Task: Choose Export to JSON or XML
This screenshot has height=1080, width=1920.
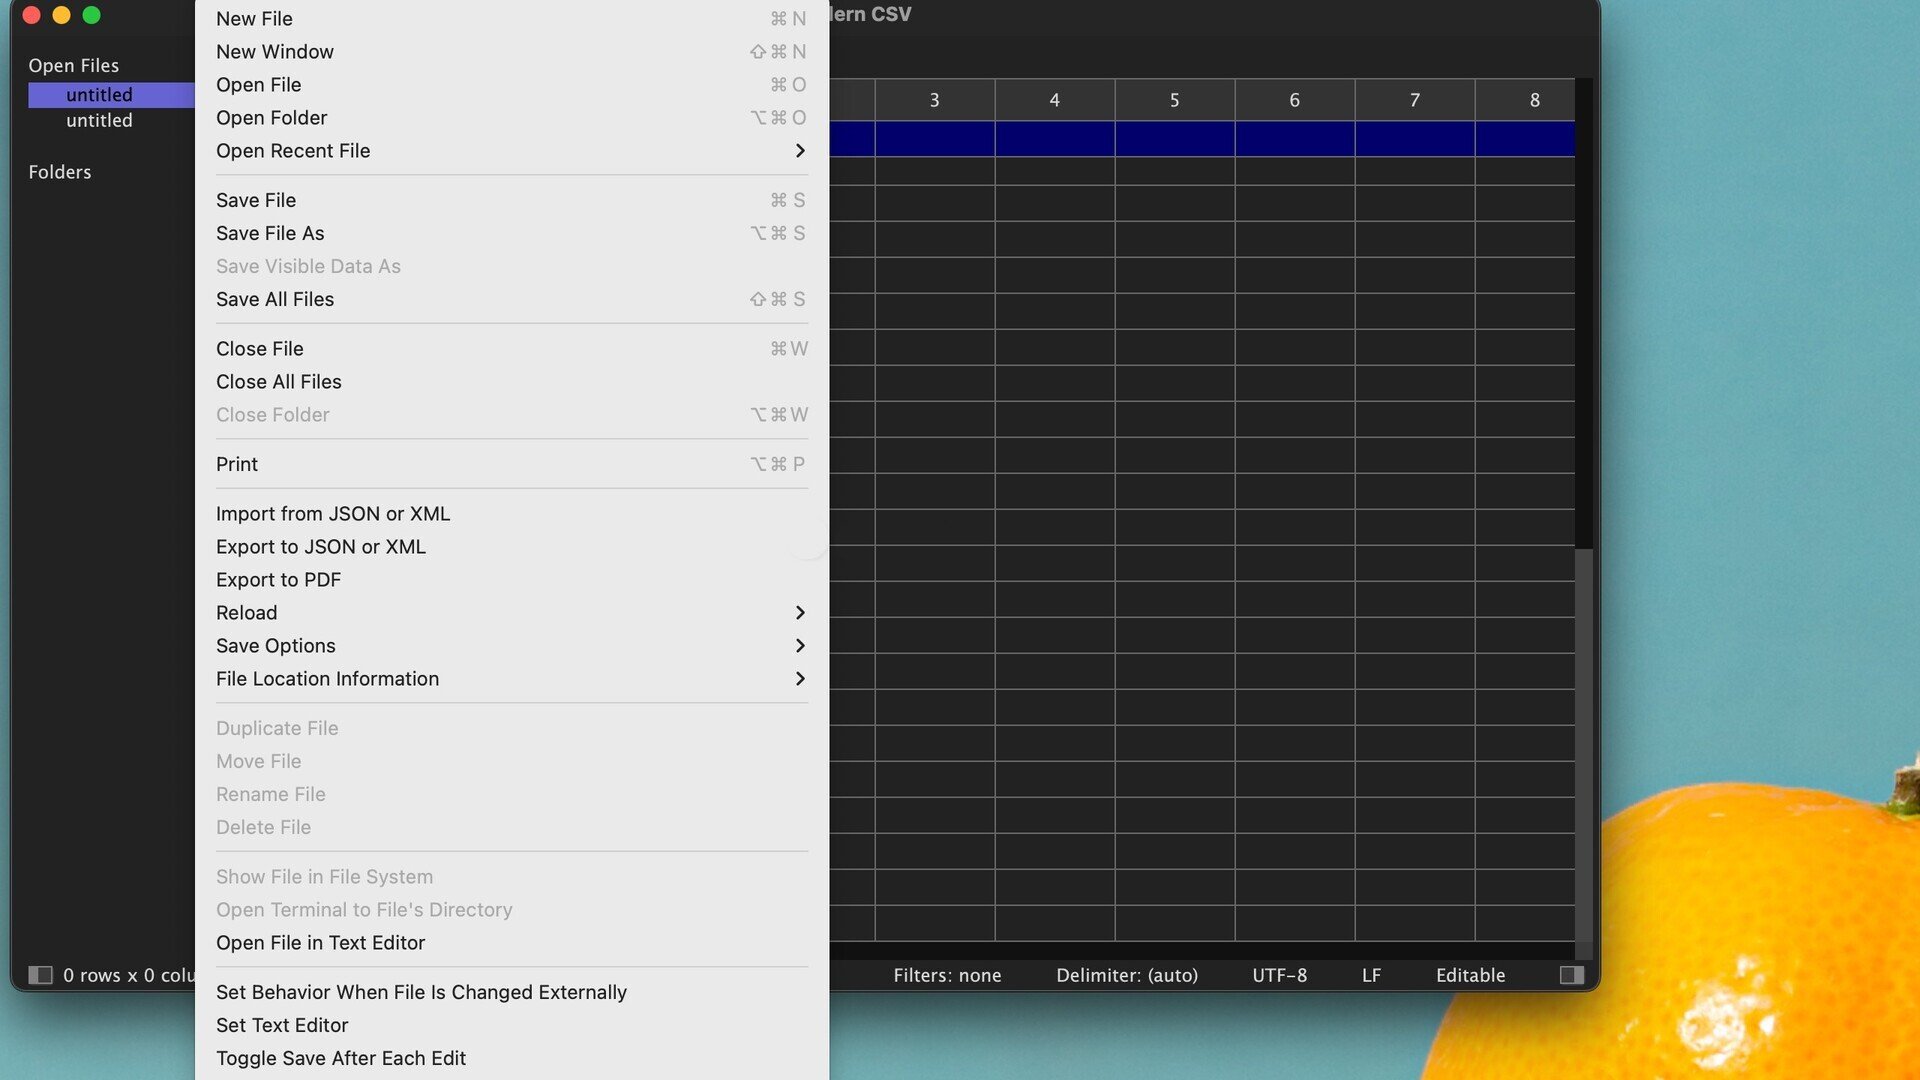Action: tap(512, 546)
